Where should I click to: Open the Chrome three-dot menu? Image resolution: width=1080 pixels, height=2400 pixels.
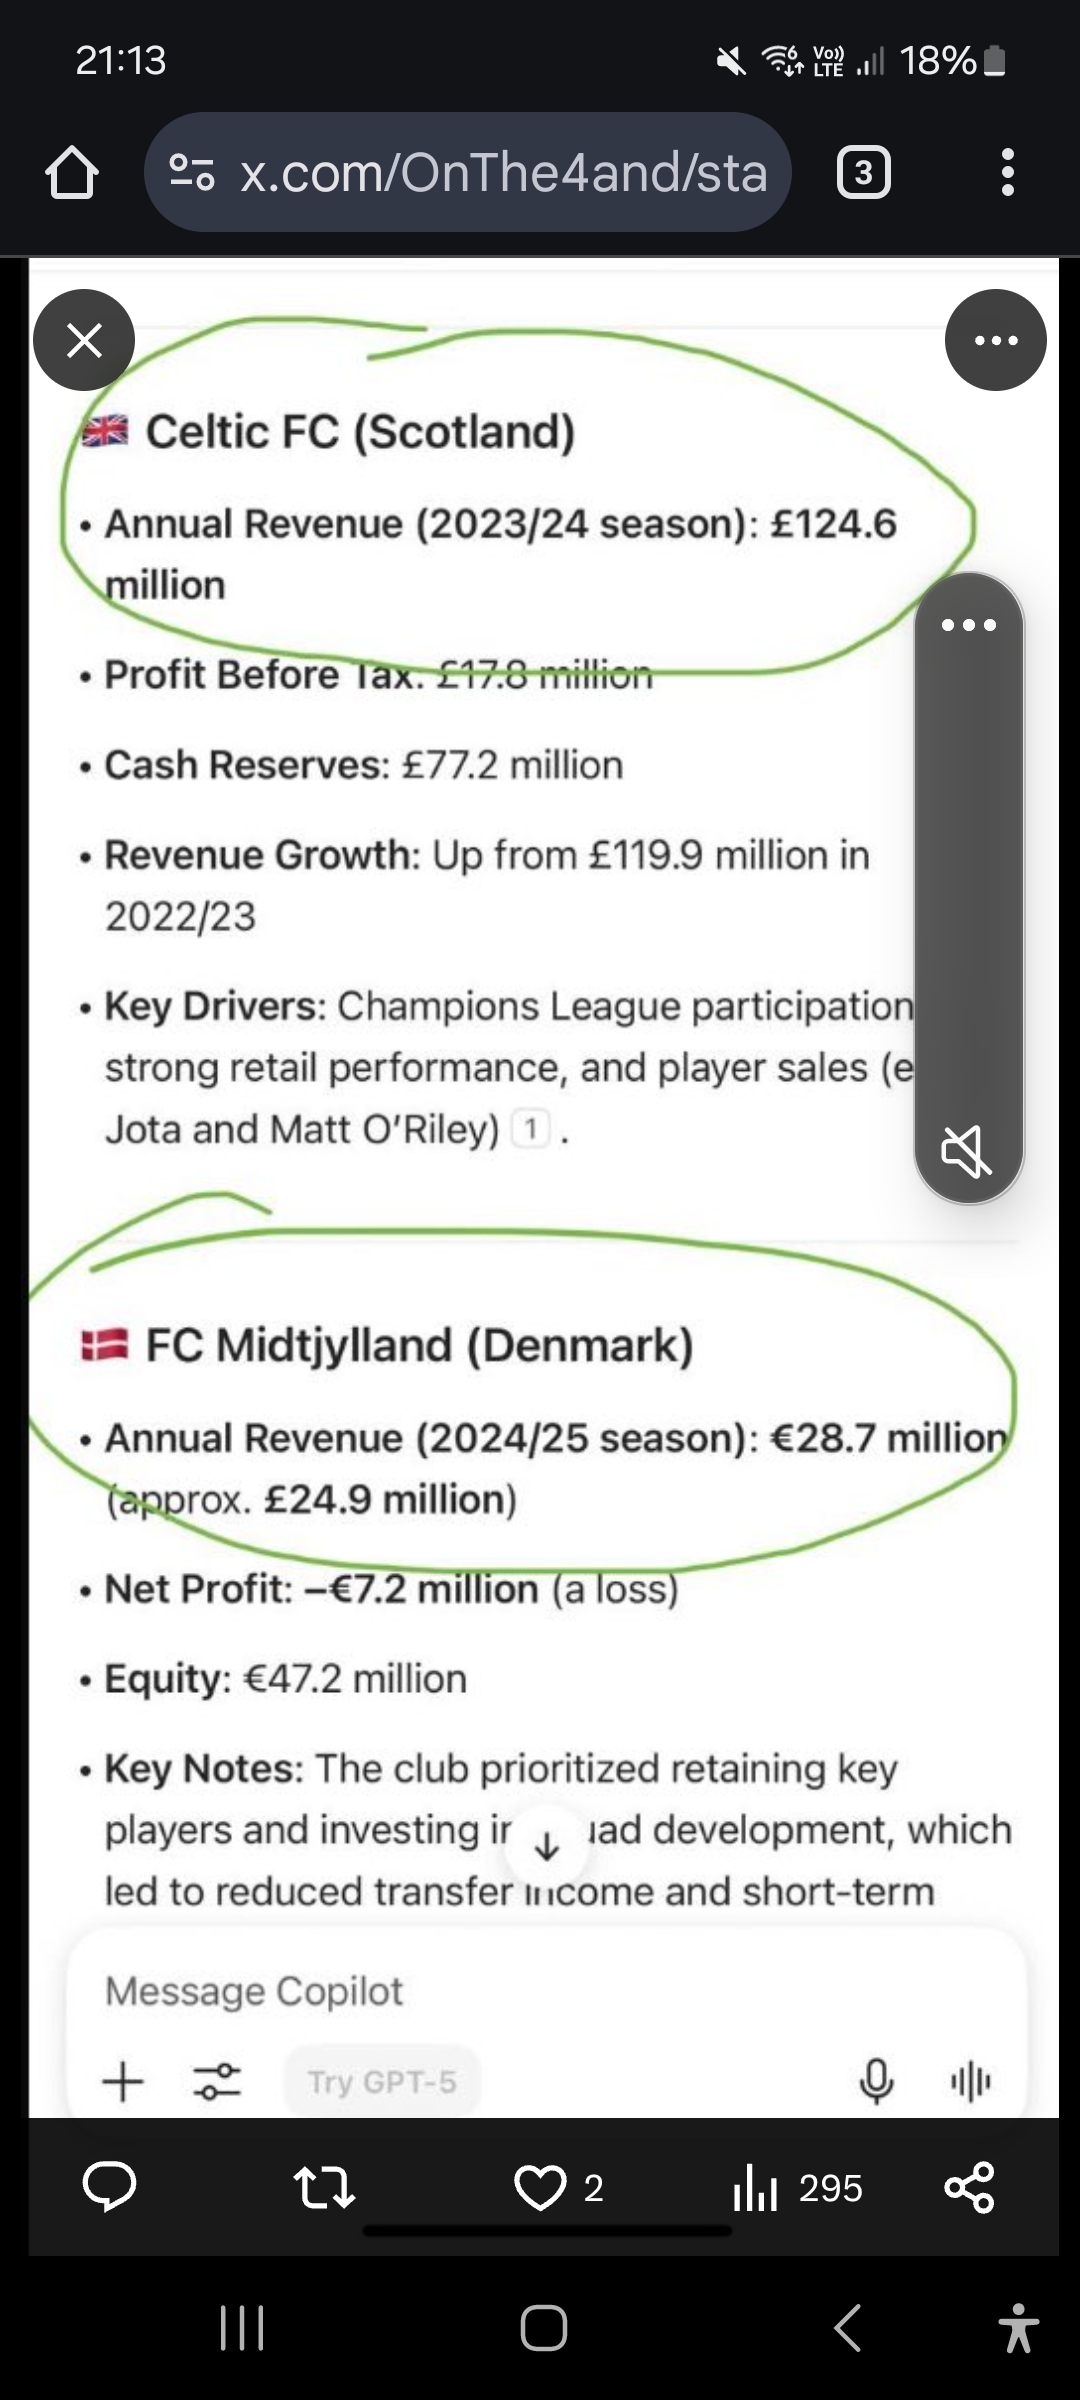[1007, 172]
